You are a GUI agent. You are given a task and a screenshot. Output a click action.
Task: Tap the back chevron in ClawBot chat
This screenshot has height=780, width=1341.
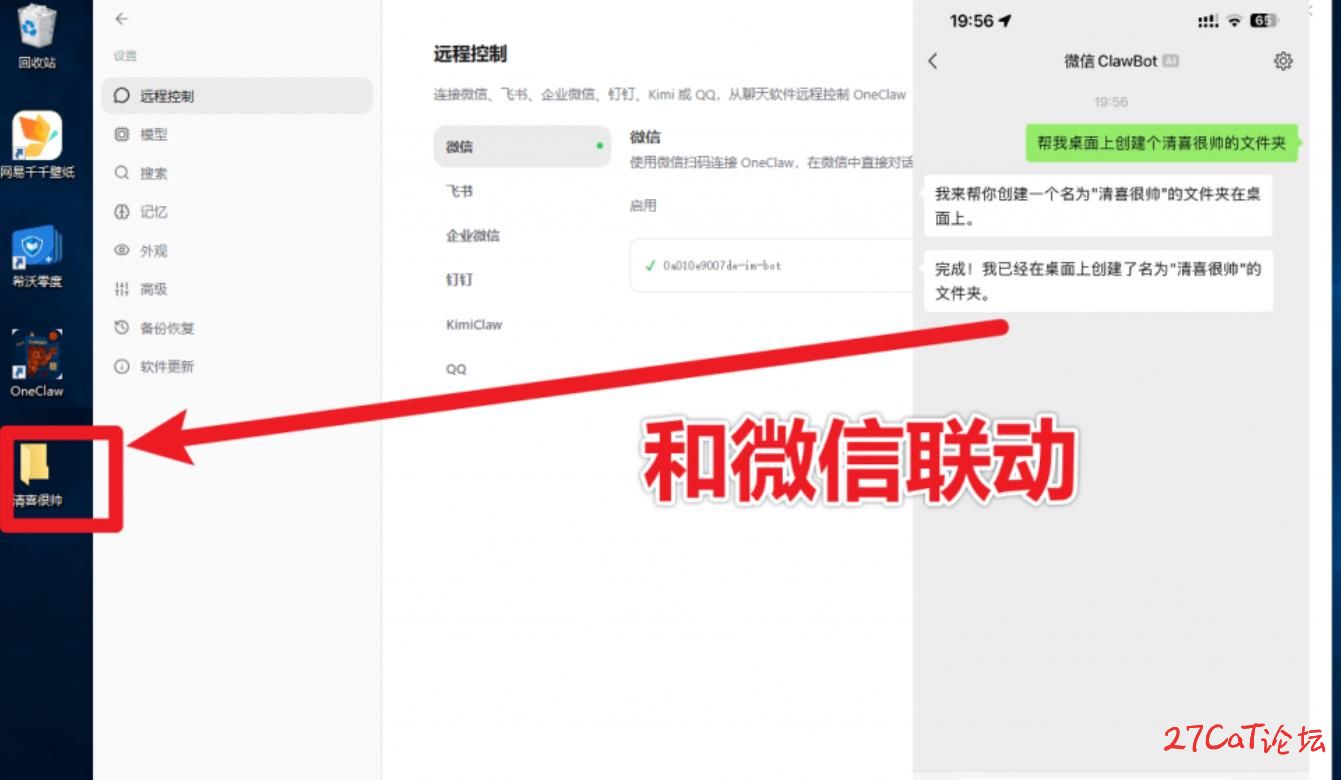[x=933, y=61]
